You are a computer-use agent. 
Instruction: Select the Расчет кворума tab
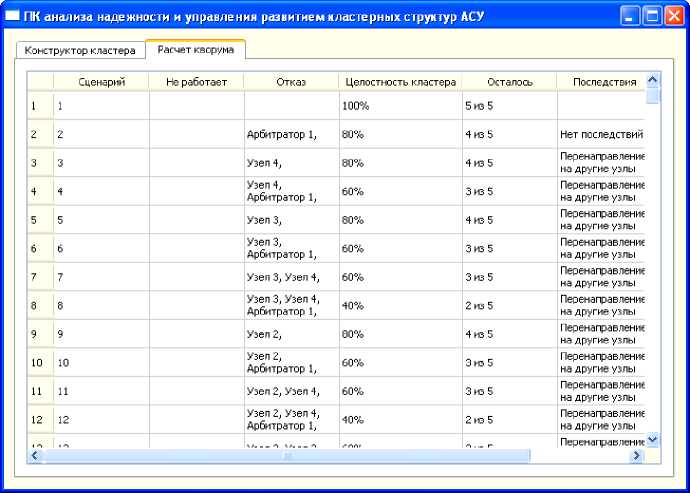pos(195,49)
